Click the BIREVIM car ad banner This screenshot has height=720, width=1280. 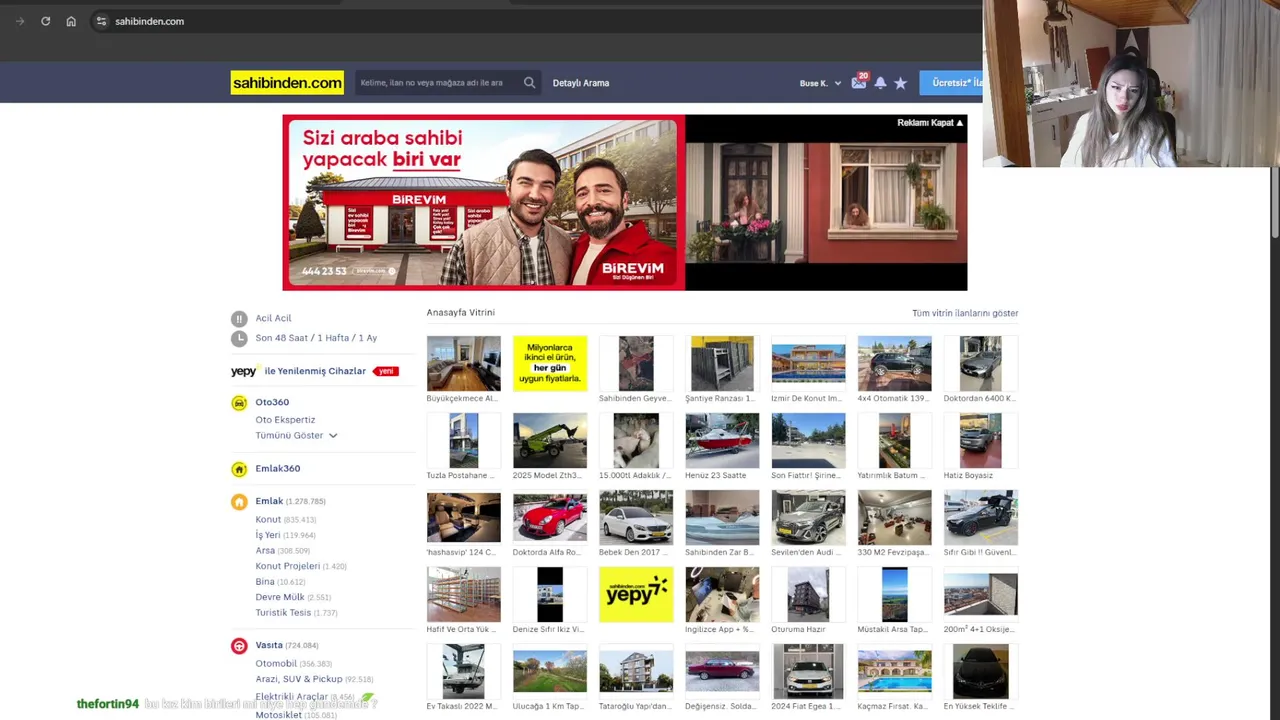point(484,202)
